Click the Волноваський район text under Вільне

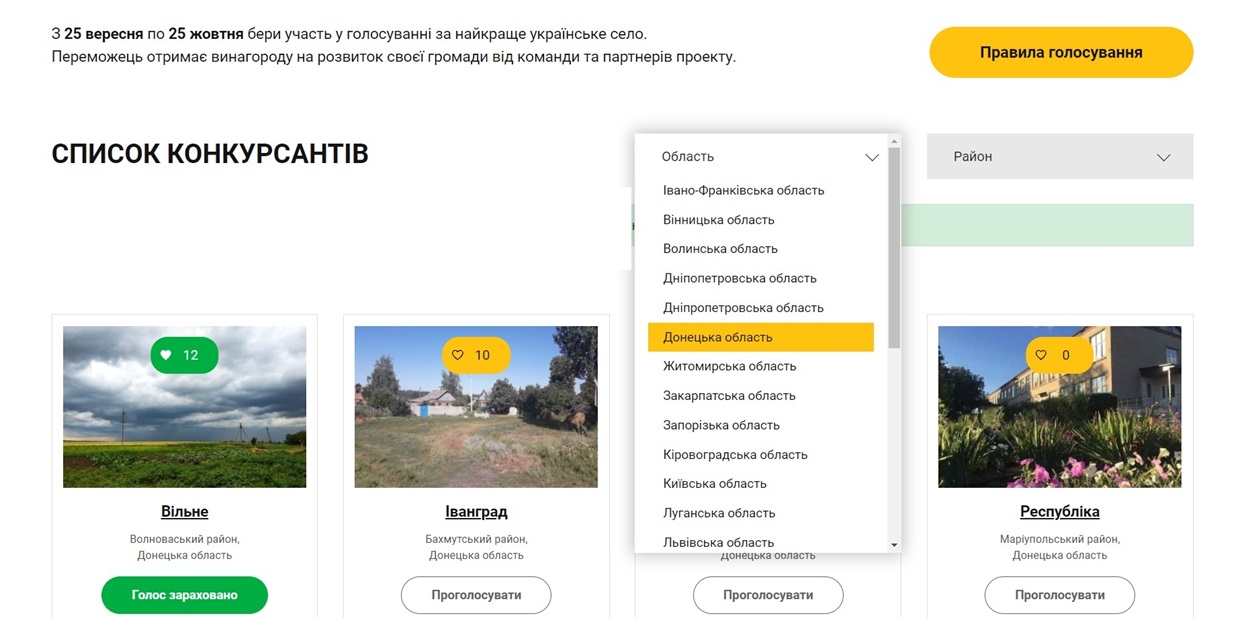(x=185, y=539)
